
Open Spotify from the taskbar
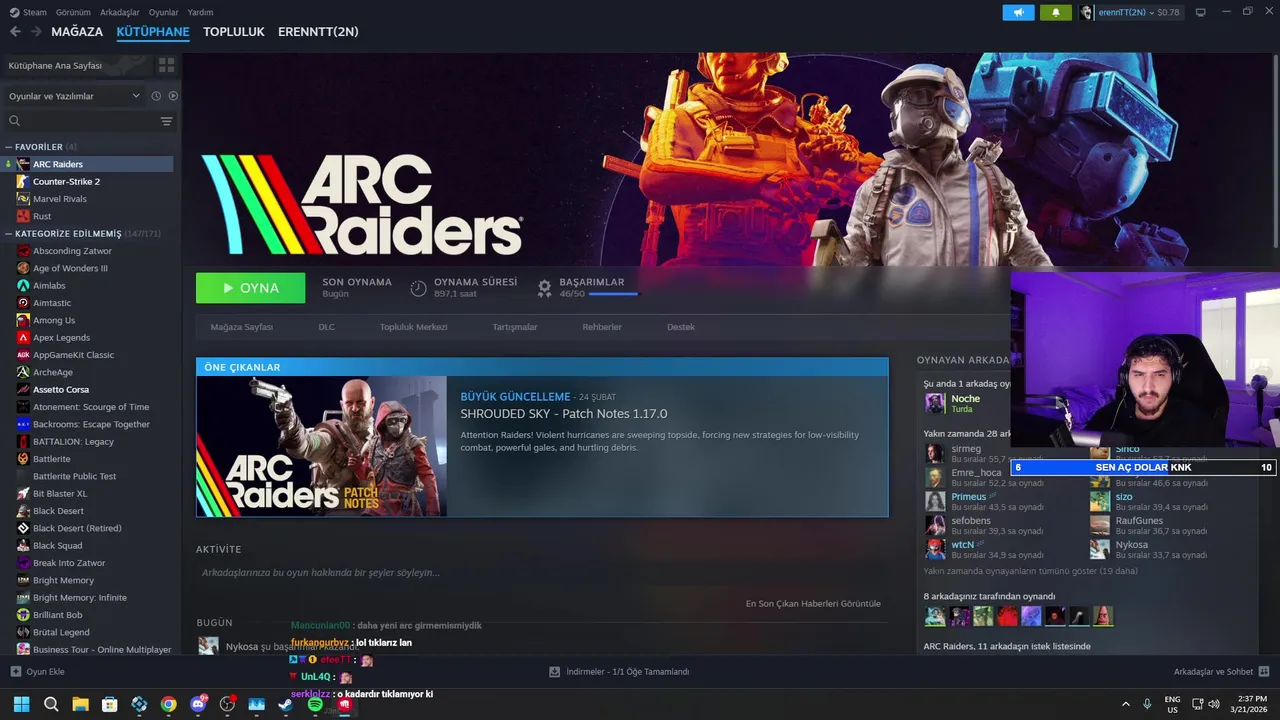(315, 705)
